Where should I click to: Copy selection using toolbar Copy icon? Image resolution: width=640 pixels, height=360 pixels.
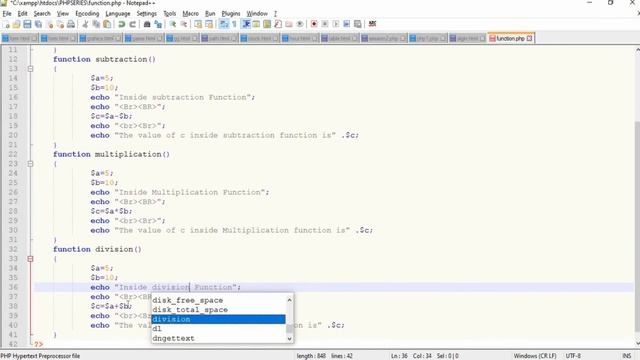click(x=96, y=24)
